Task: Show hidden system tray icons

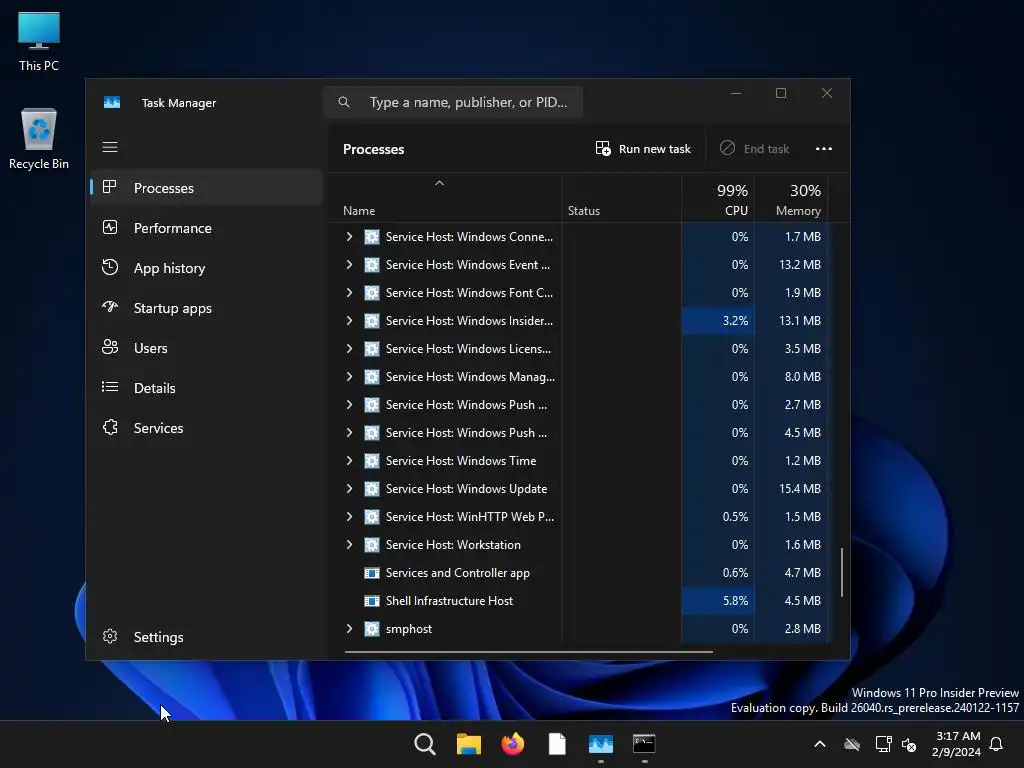Action: 820,744
